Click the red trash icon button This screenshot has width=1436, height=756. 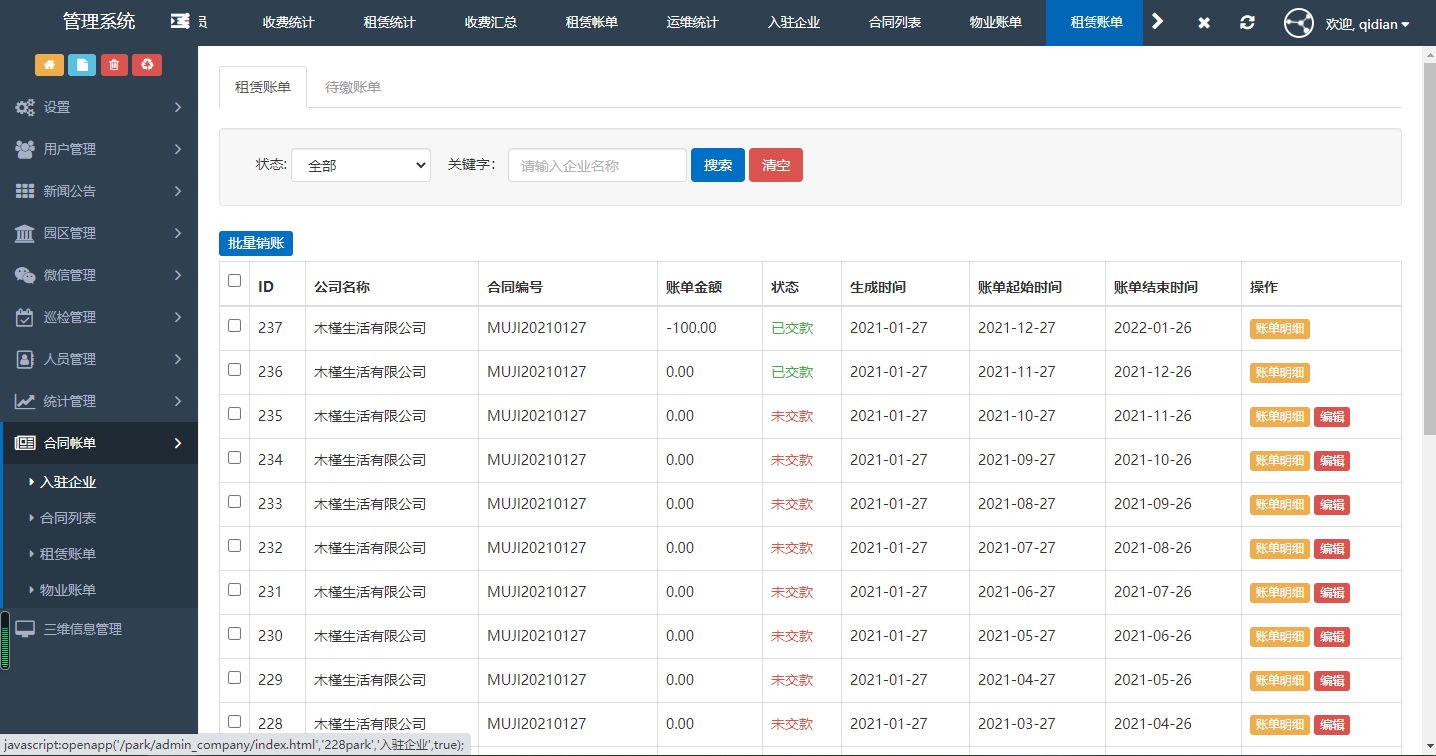pyautogui.click(x=114, y=65)
